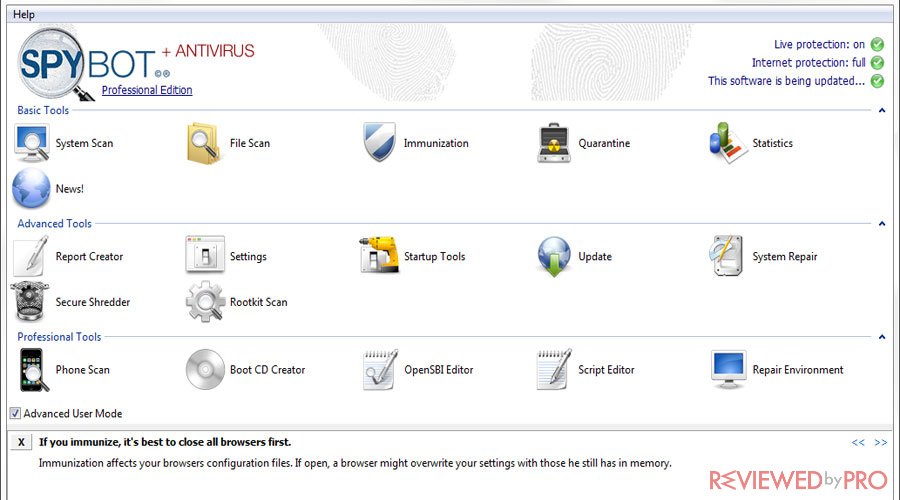Show the next tip with >>
Image resolution: width=900 pixels, height=500 pixels.
[x=880, y=442]
